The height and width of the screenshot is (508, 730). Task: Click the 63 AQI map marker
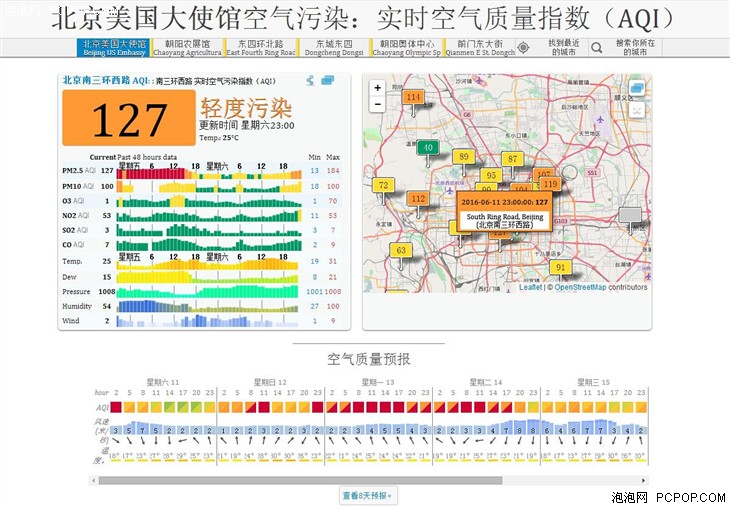(402, 251)
